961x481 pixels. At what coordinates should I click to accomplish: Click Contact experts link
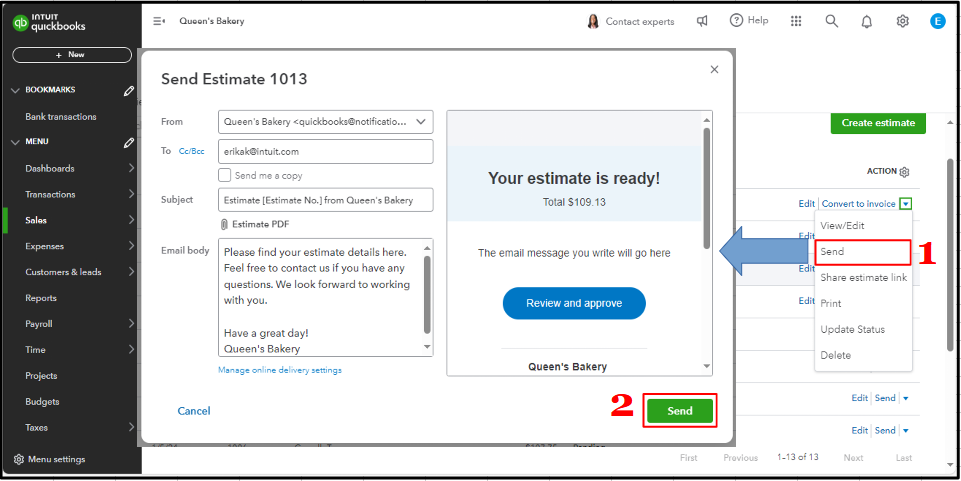[x=640, y=21]
